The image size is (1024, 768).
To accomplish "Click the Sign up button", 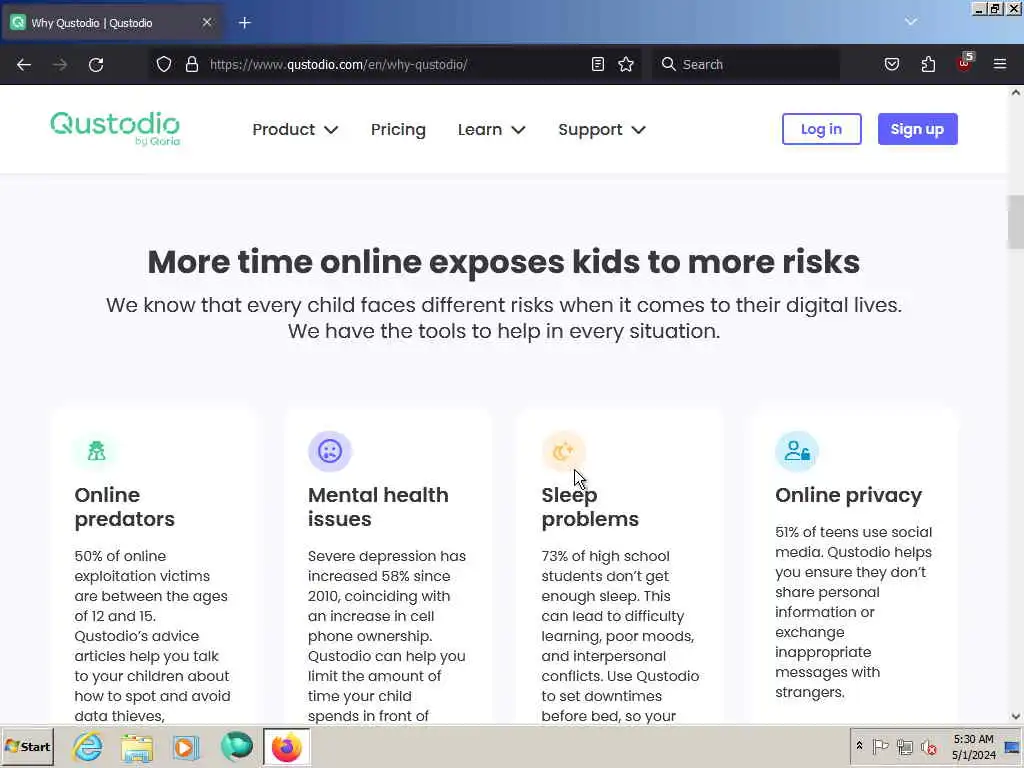I will 918,129.
